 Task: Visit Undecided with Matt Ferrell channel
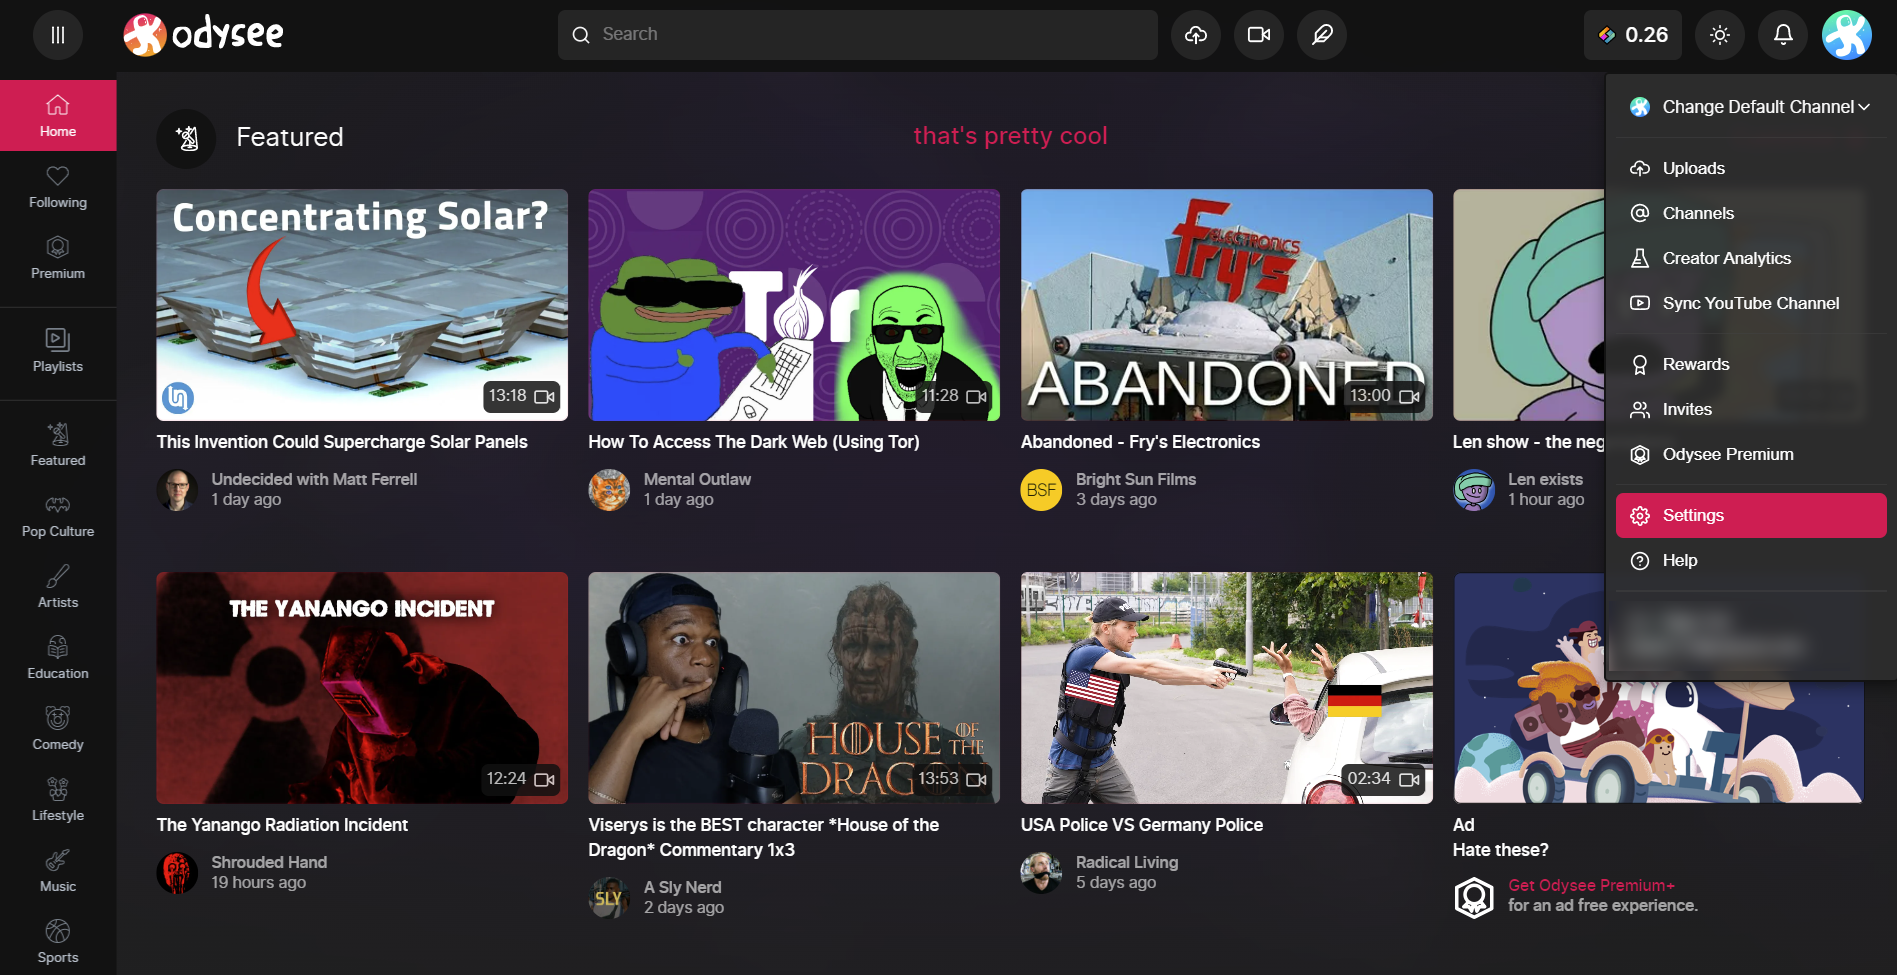[x=314, y=479]
